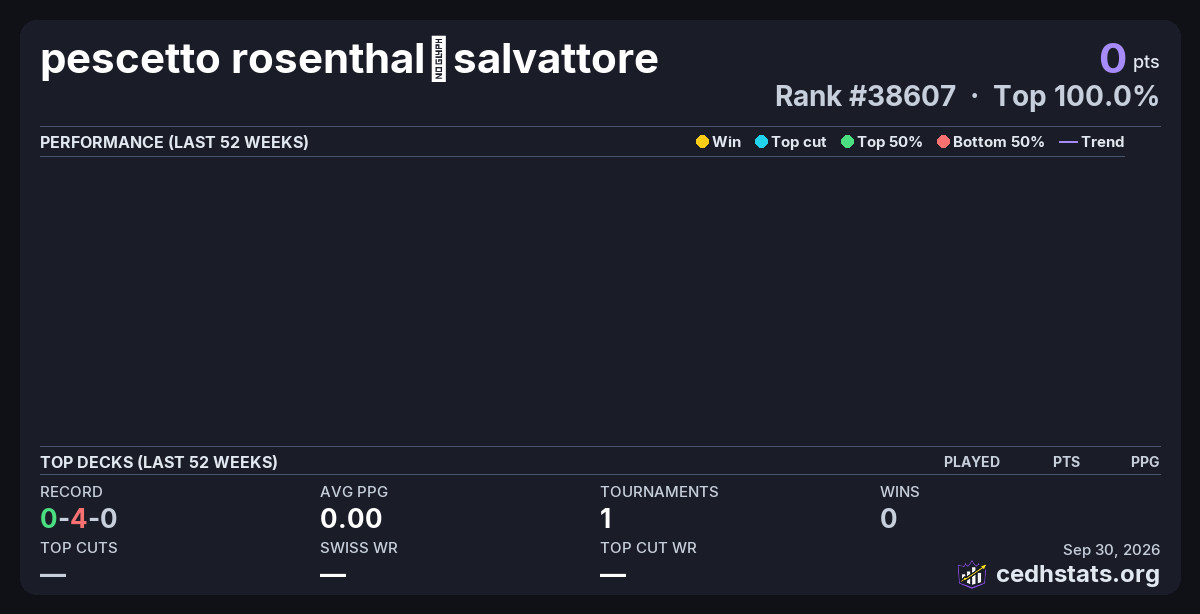This screenshot has height=614, width=1200.
Task: Click the AVG PPG 0.00 value
Action: pyautogui.click(x=351, y=518)
